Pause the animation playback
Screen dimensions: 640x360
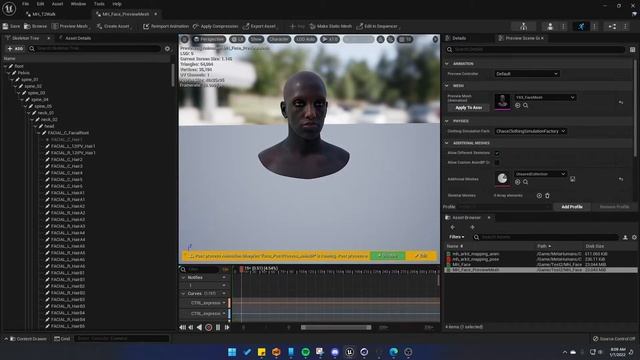[218, 327]
